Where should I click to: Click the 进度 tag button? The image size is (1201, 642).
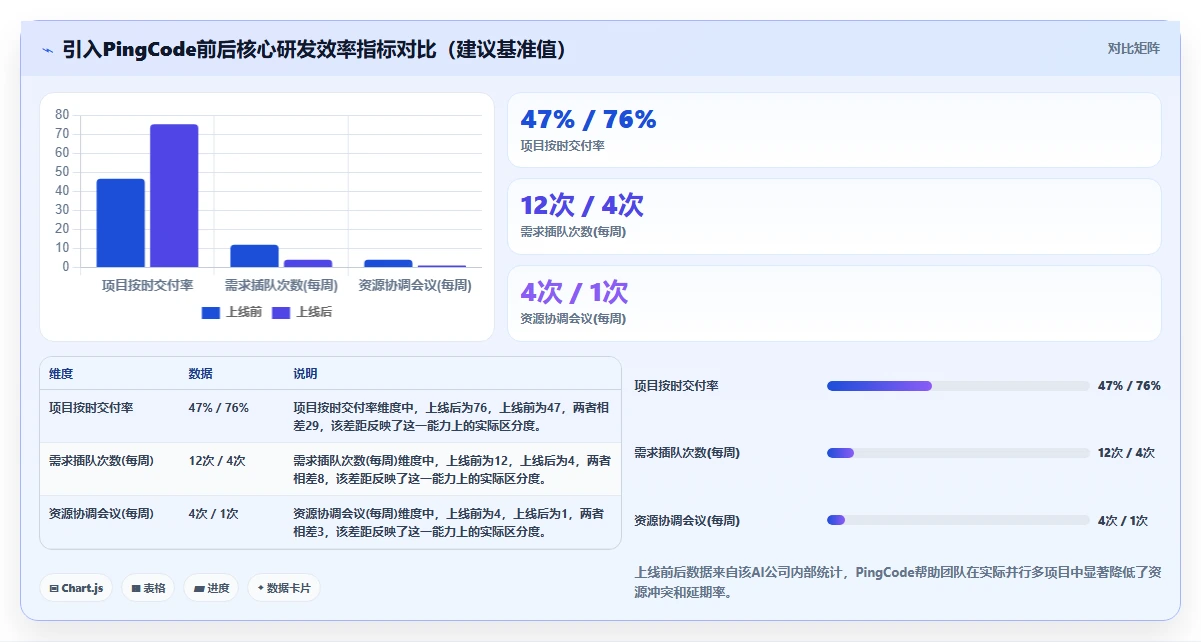coord(211,588)
